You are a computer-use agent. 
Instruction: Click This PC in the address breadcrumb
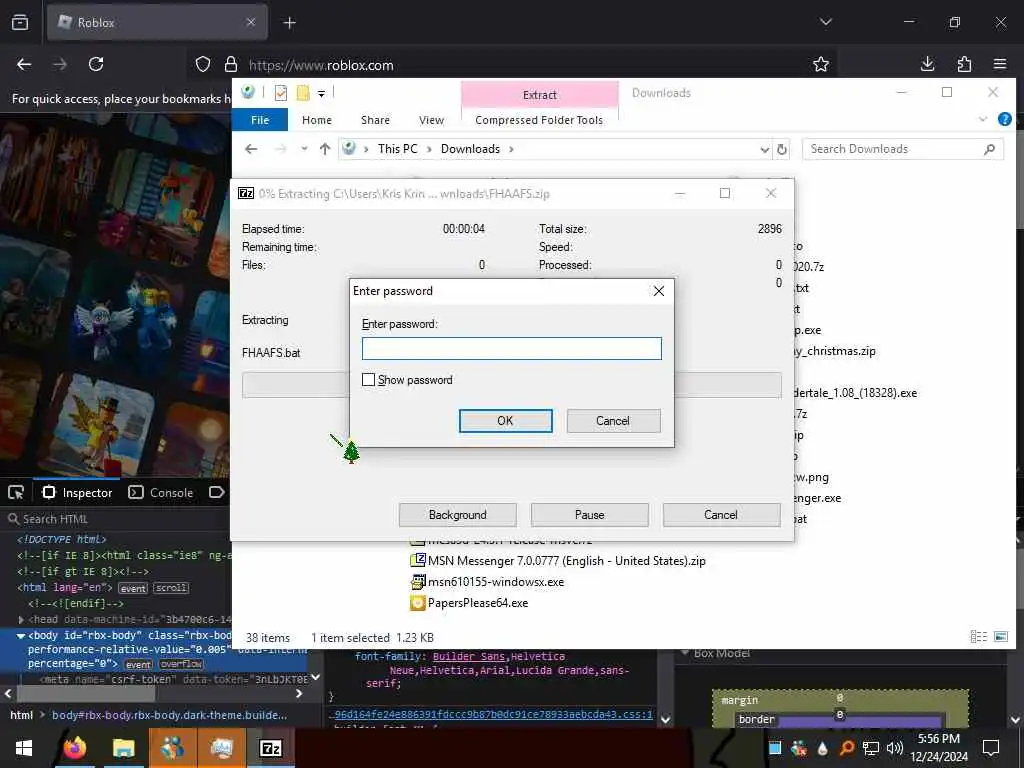(x=397, y=149)
